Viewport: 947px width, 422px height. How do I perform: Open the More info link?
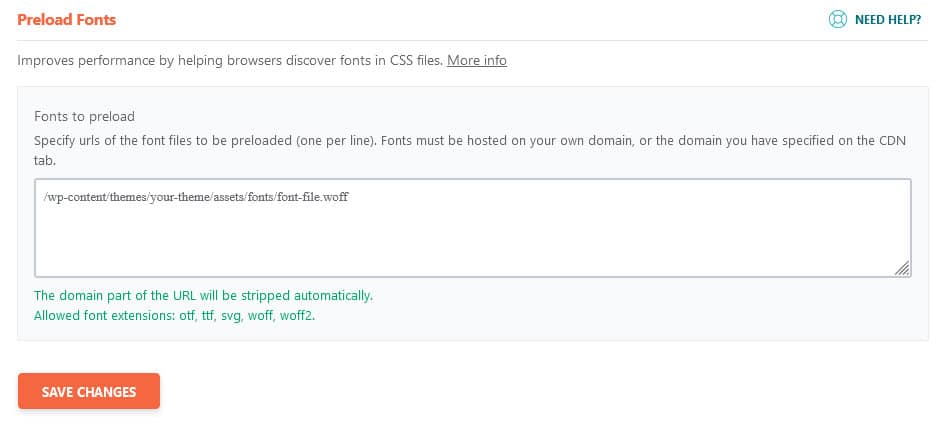click(477, 60)
